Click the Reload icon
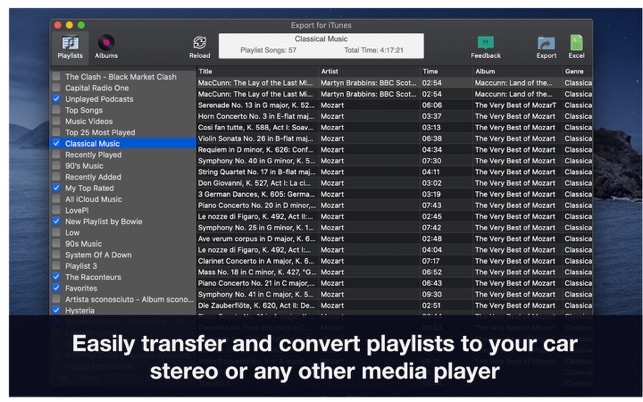The image size is (643, 402). coord(200,43)
